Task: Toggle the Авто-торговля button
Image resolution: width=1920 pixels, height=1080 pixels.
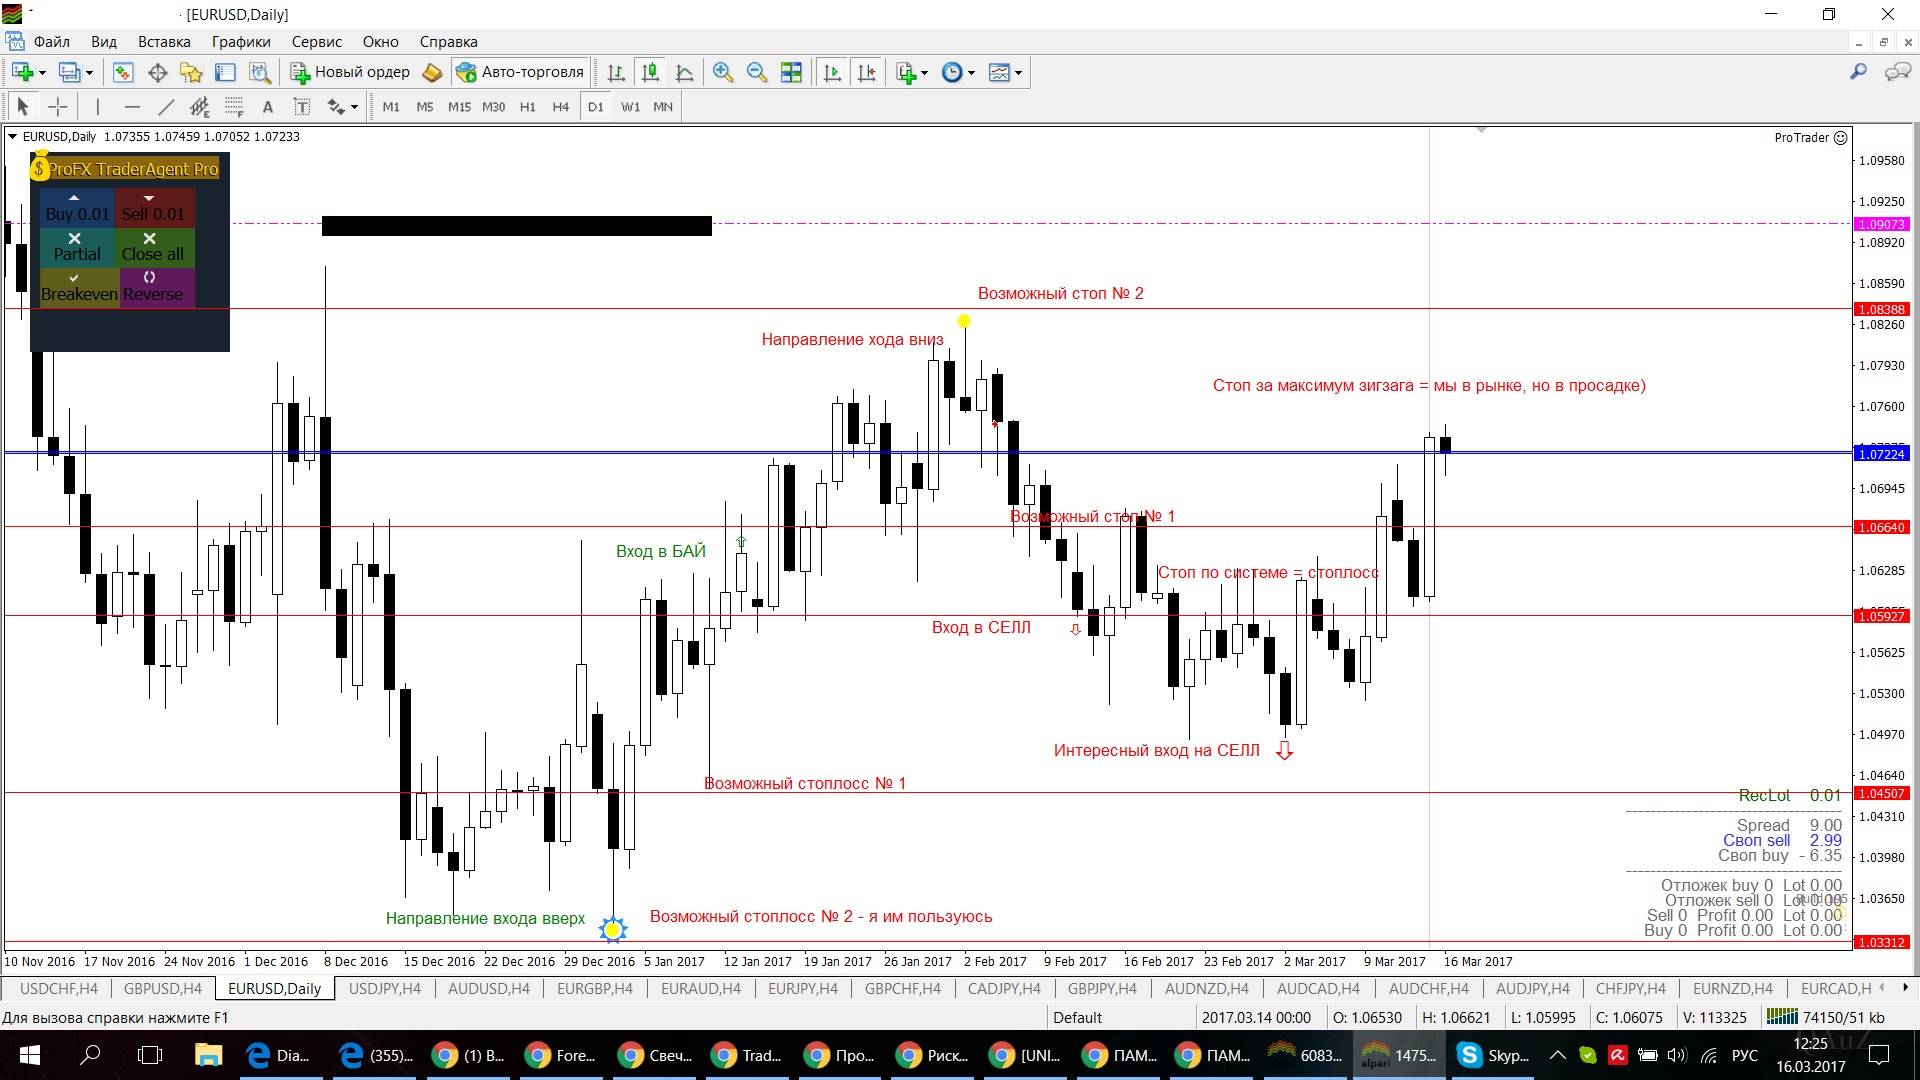Action: click(x=520, y=72)
